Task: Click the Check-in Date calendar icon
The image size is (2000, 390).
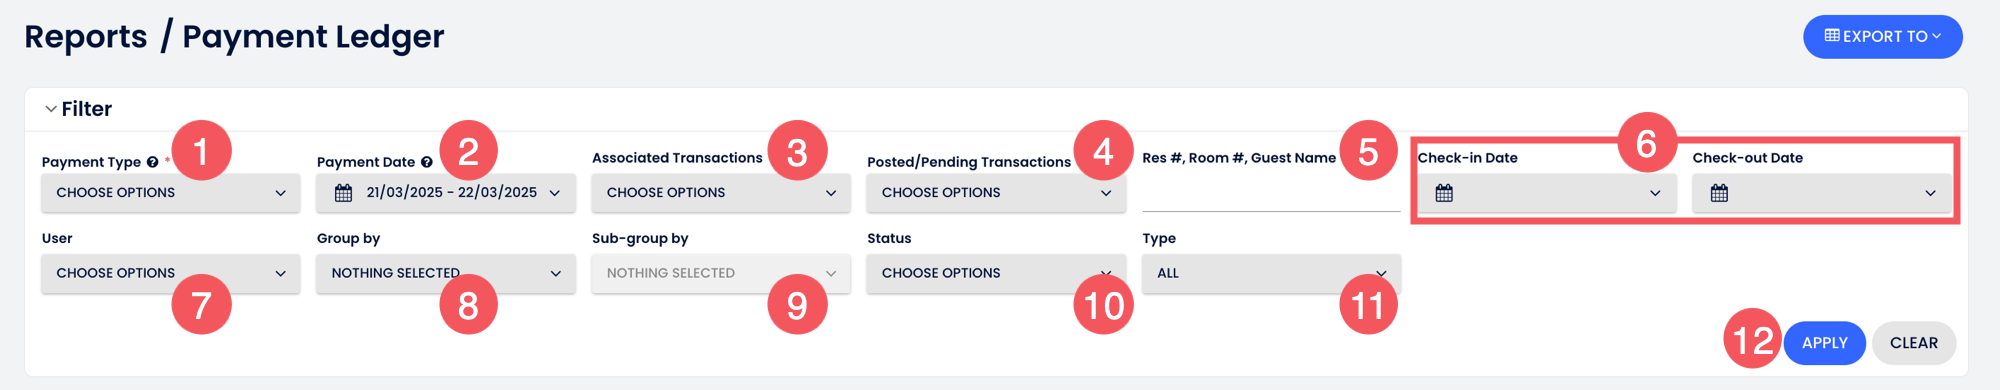Action: point(1444,193)
